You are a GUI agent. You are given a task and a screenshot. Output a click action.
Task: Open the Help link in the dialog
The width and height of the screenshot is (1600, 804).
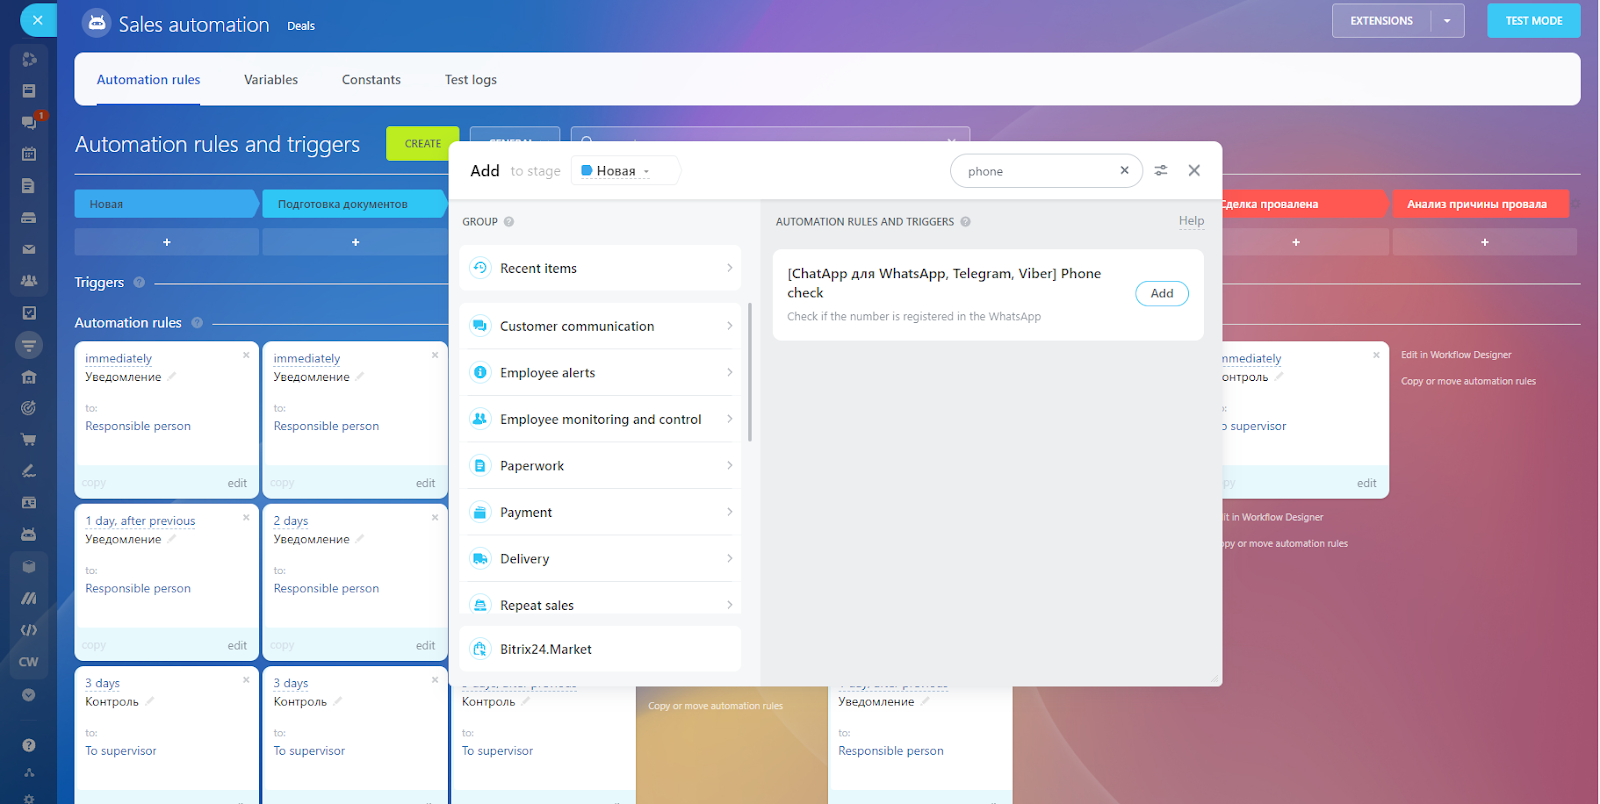(1191, 221)
